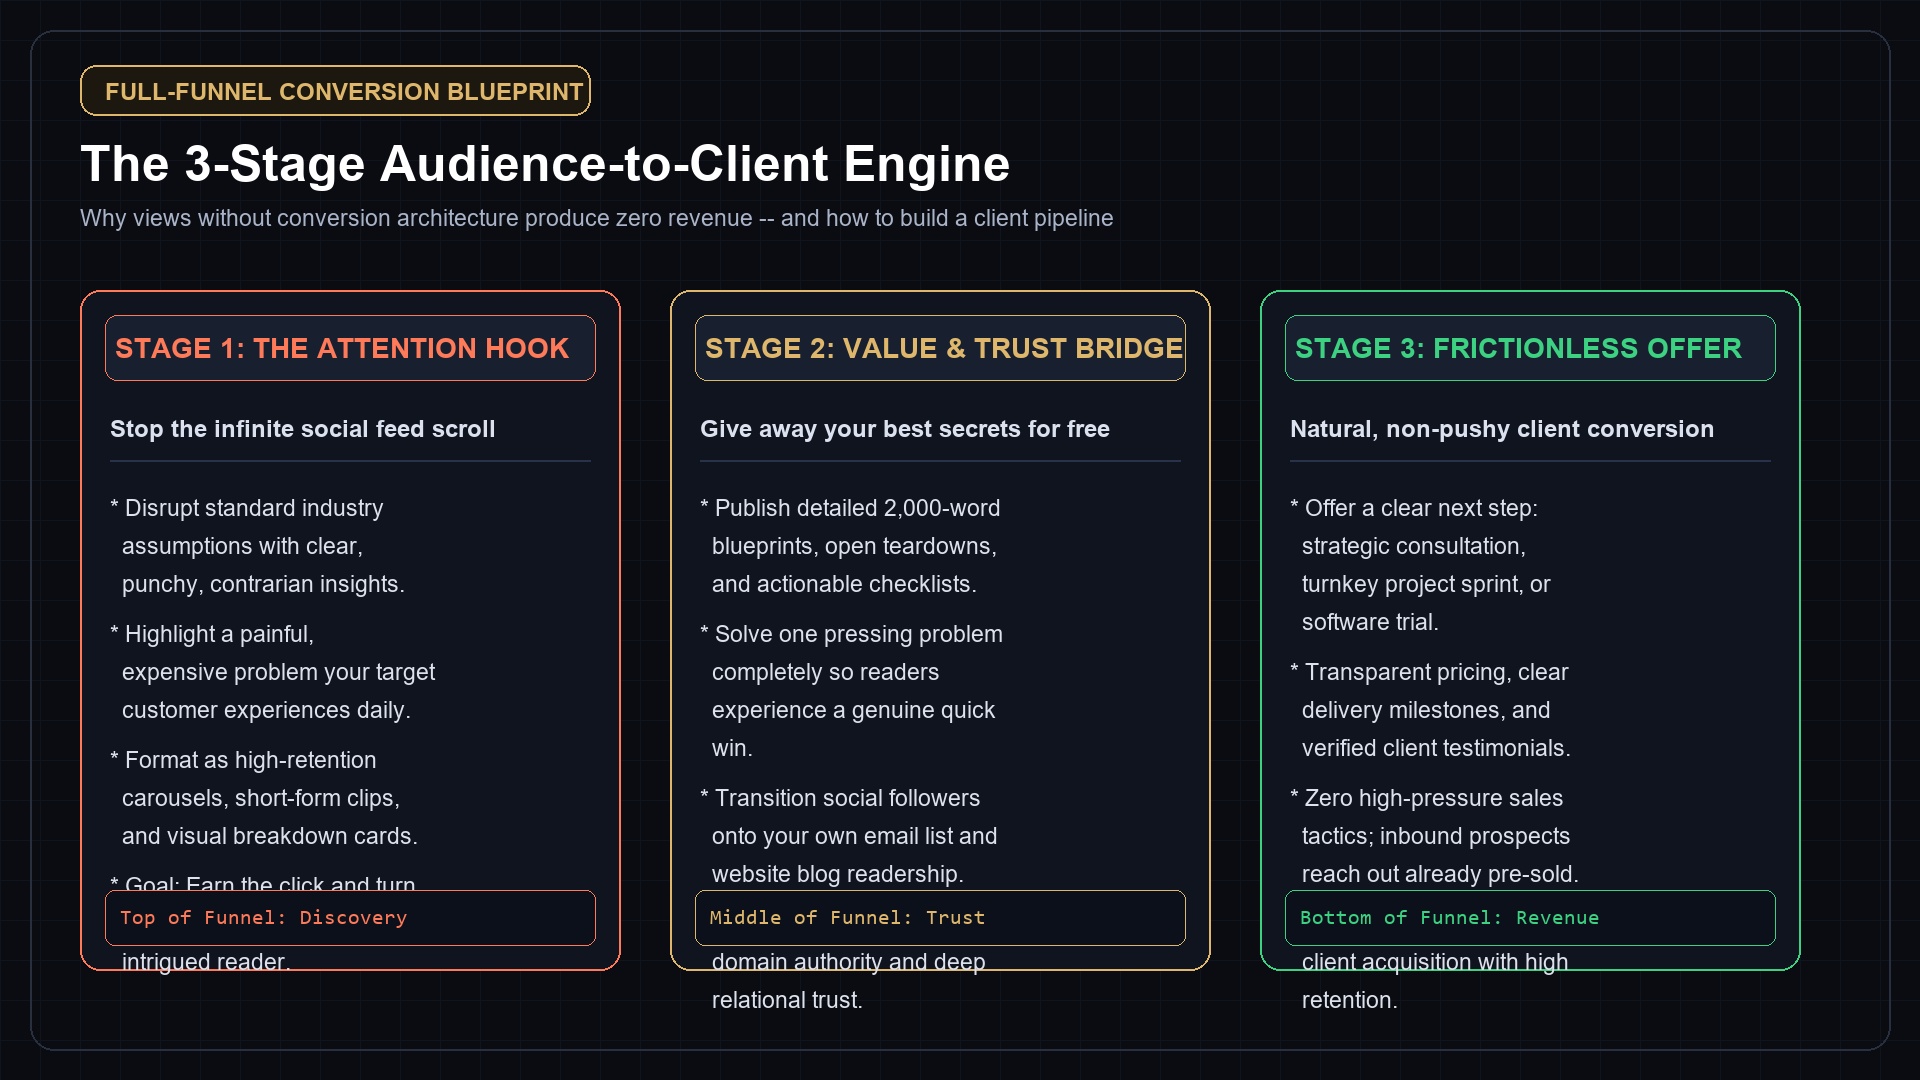Click the bullet 'Solve one pressing problem completely'

(x=851, y=691)
